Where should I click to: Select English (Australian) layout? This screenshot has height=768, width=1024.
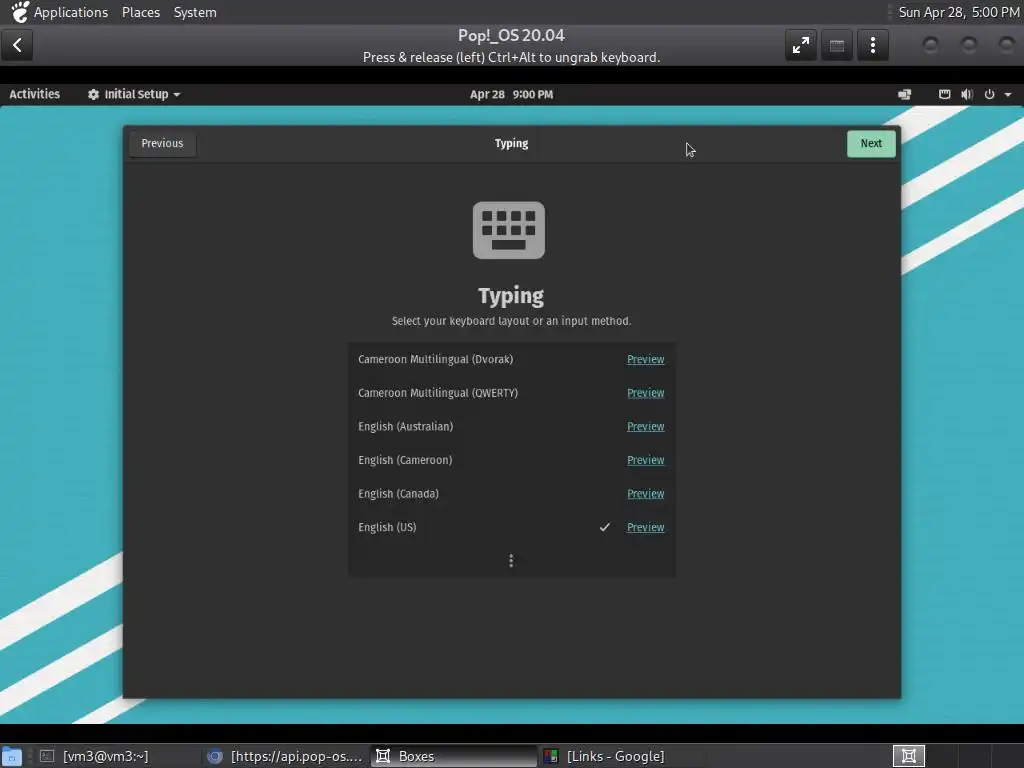(511, 426)
